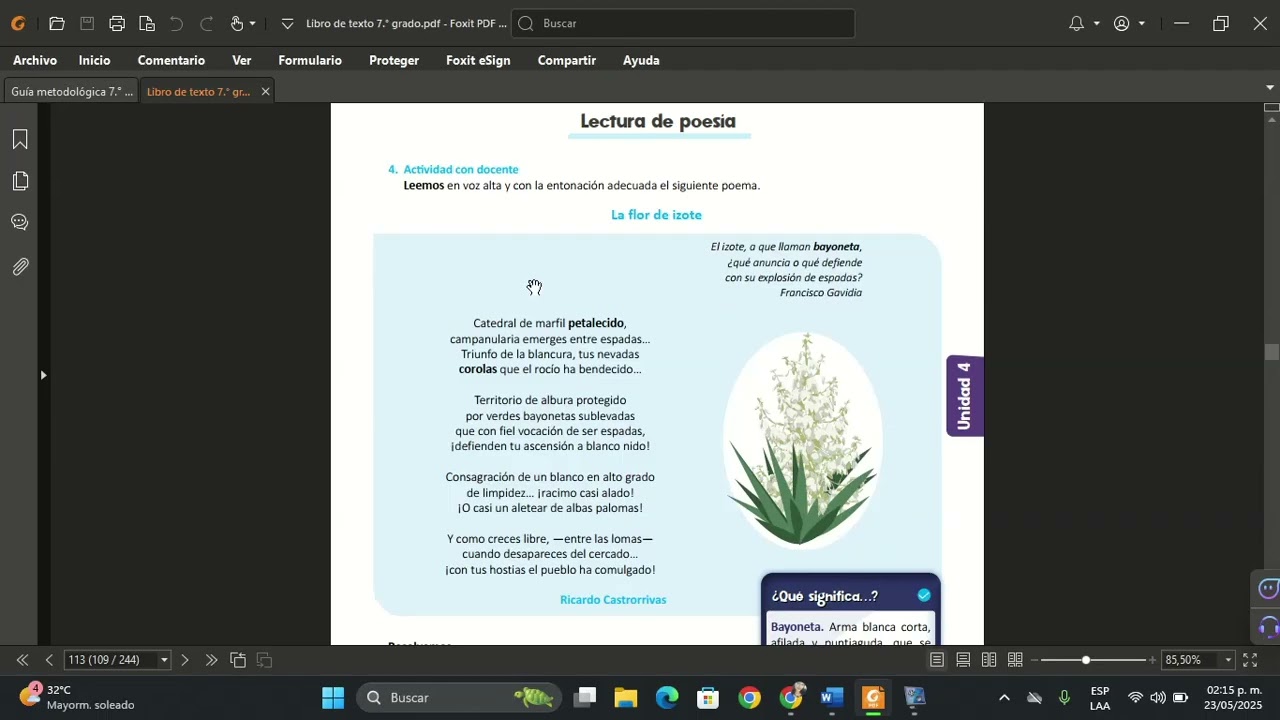Image resolution: width=1280 pixels, height=720 pixels.
Task: Open the Bookmarks panel
Action: coord(20,139)
